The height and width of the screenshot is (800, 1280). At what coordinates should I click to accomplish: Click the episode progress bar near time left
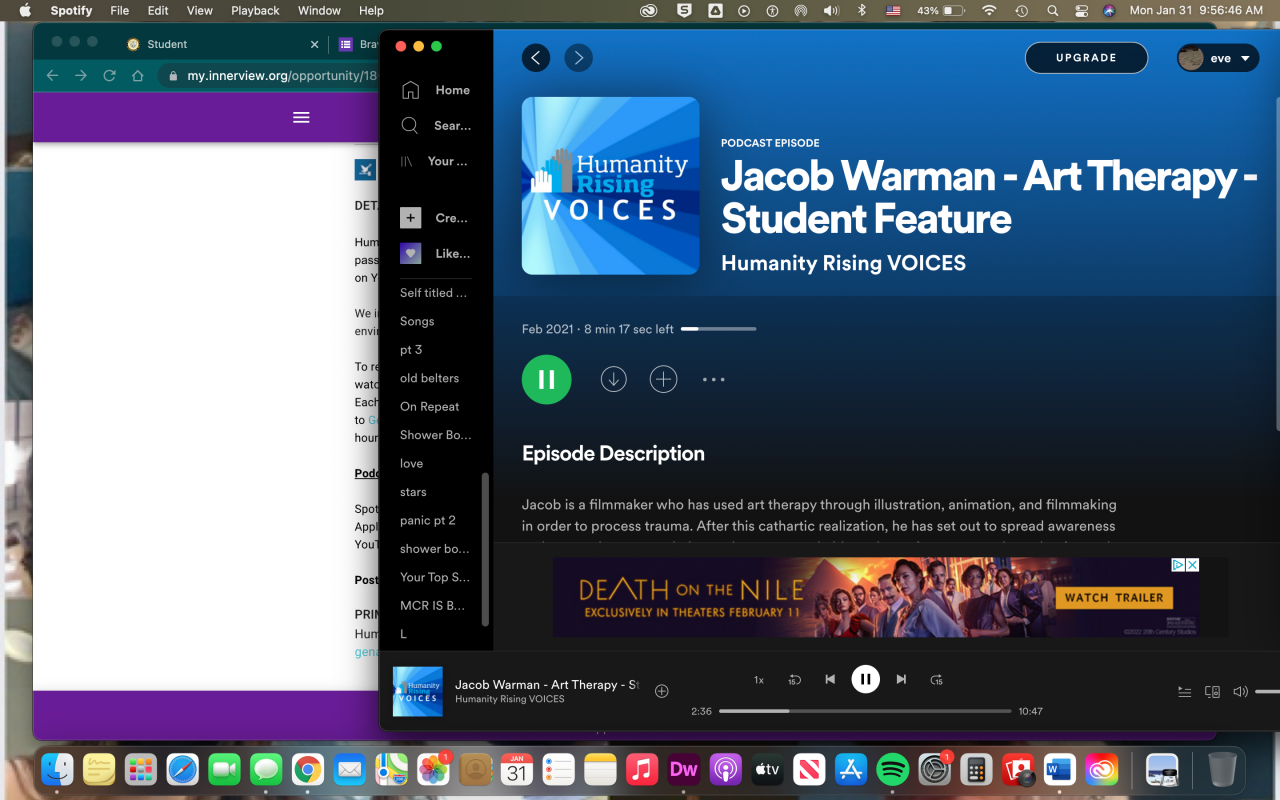pos(718,329)
